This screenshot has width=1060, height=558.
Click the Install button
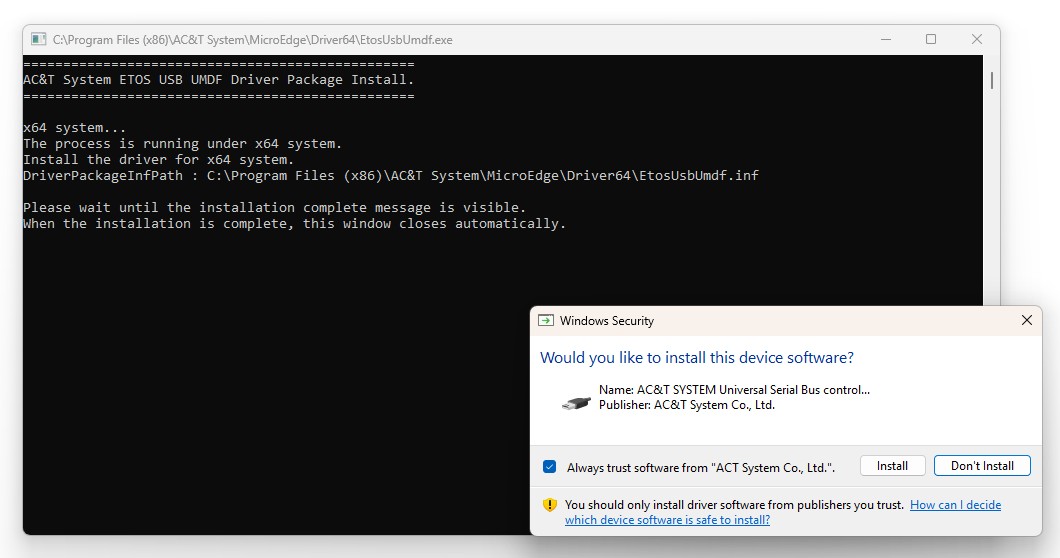pos(892,466)
